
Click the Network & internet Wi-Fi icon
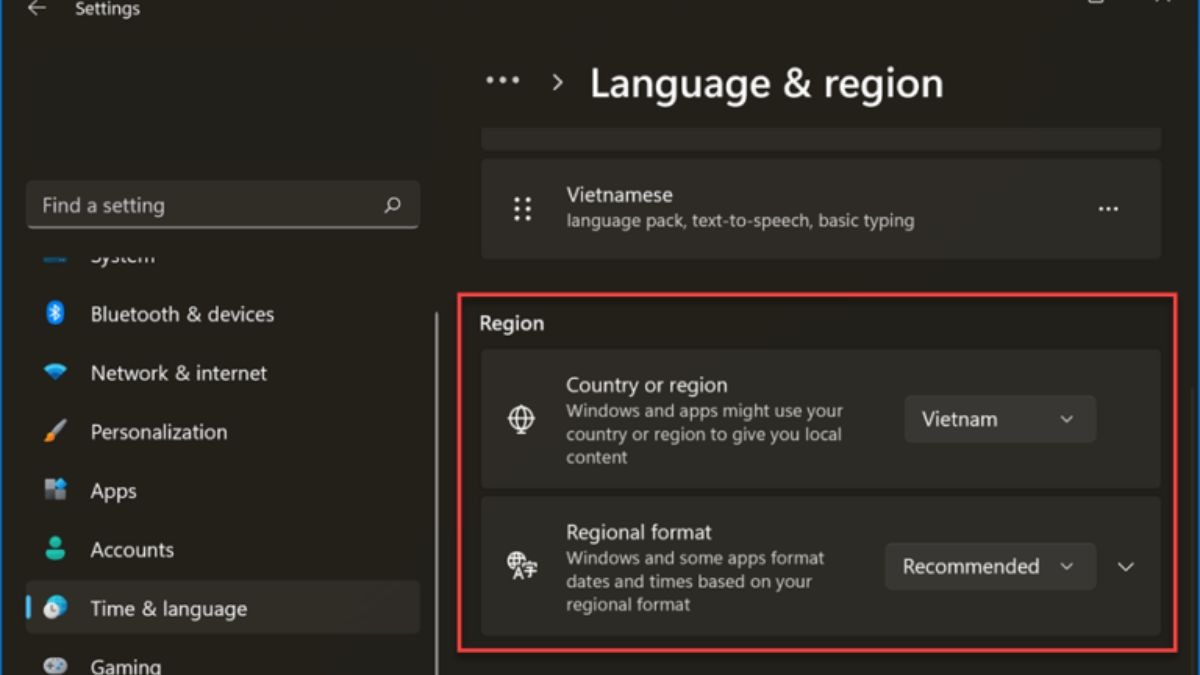pos(55,372)
